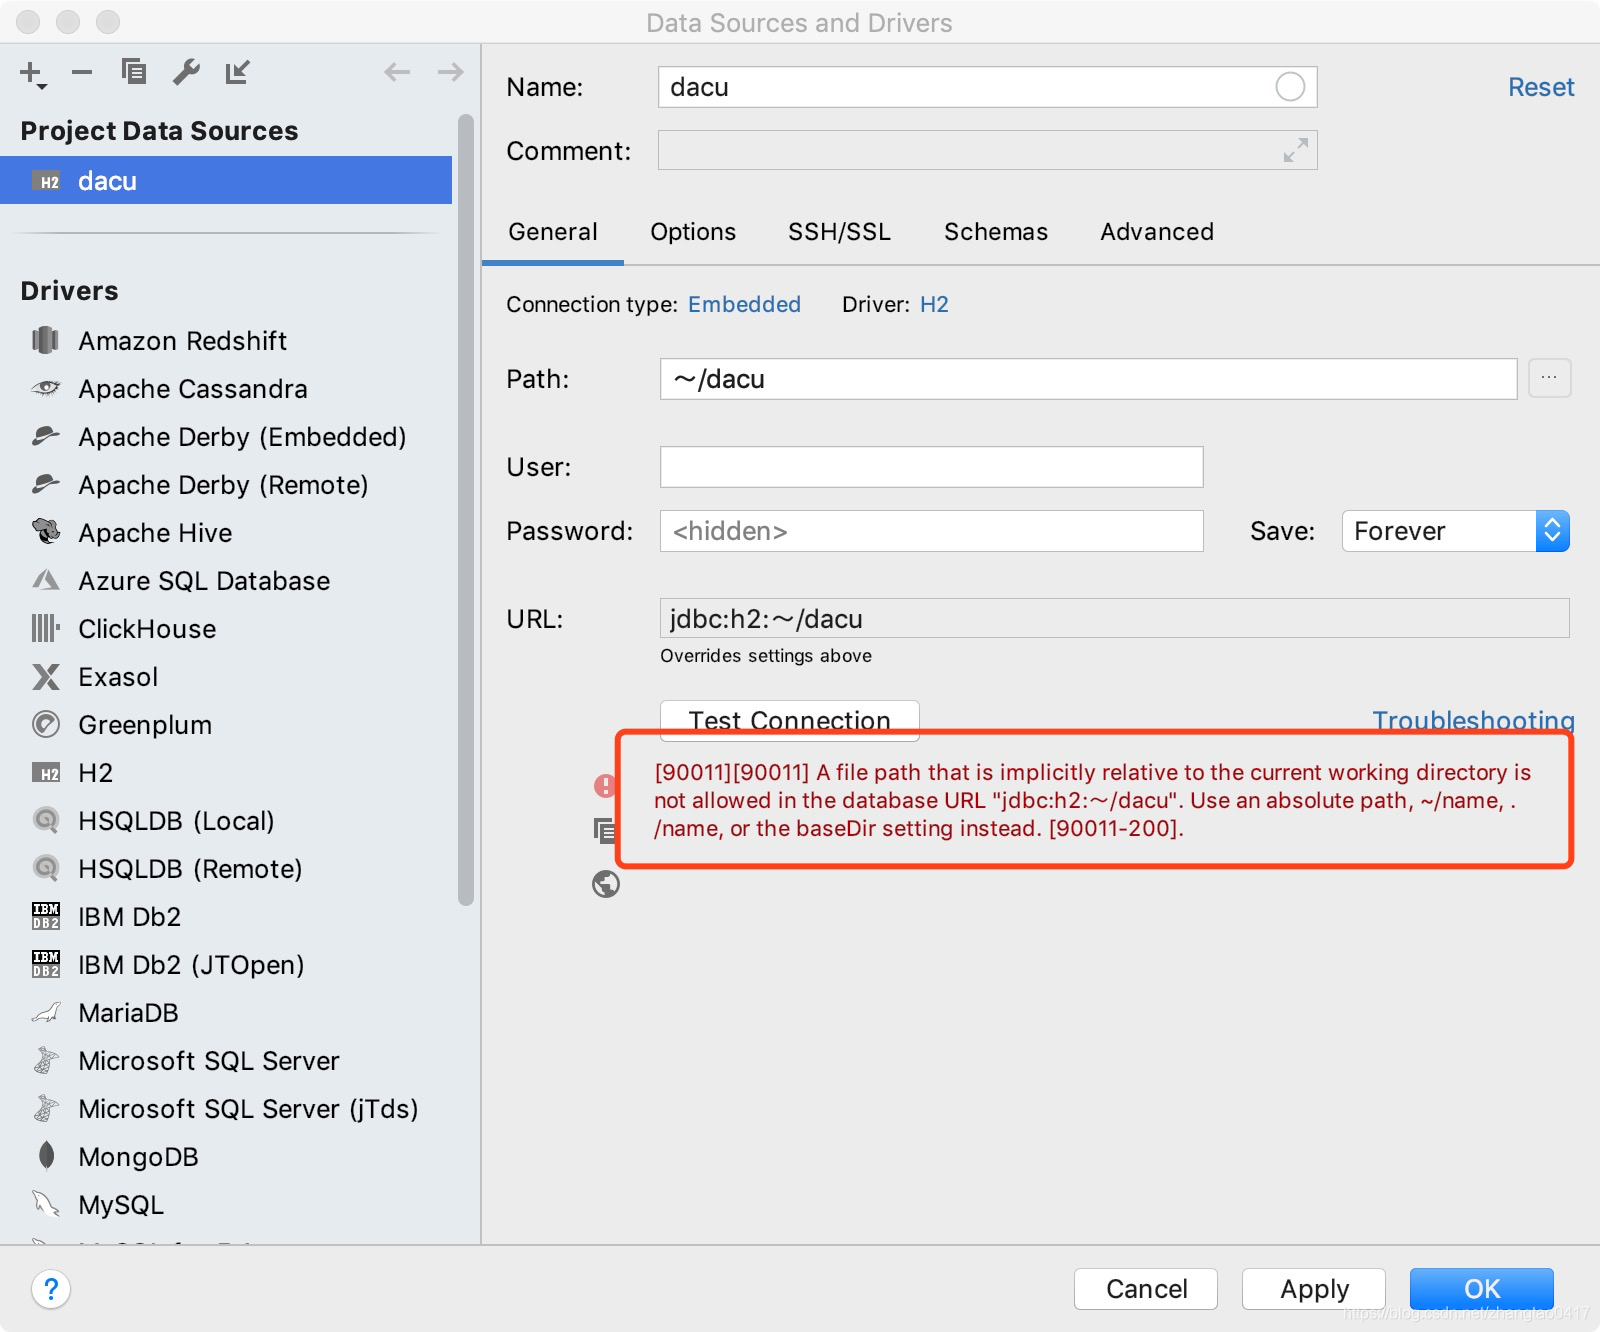The height and width of the screenshot is (1332, 1600).
Task: Click the ClickHouse driver icon
Action: tap(46, 628)
